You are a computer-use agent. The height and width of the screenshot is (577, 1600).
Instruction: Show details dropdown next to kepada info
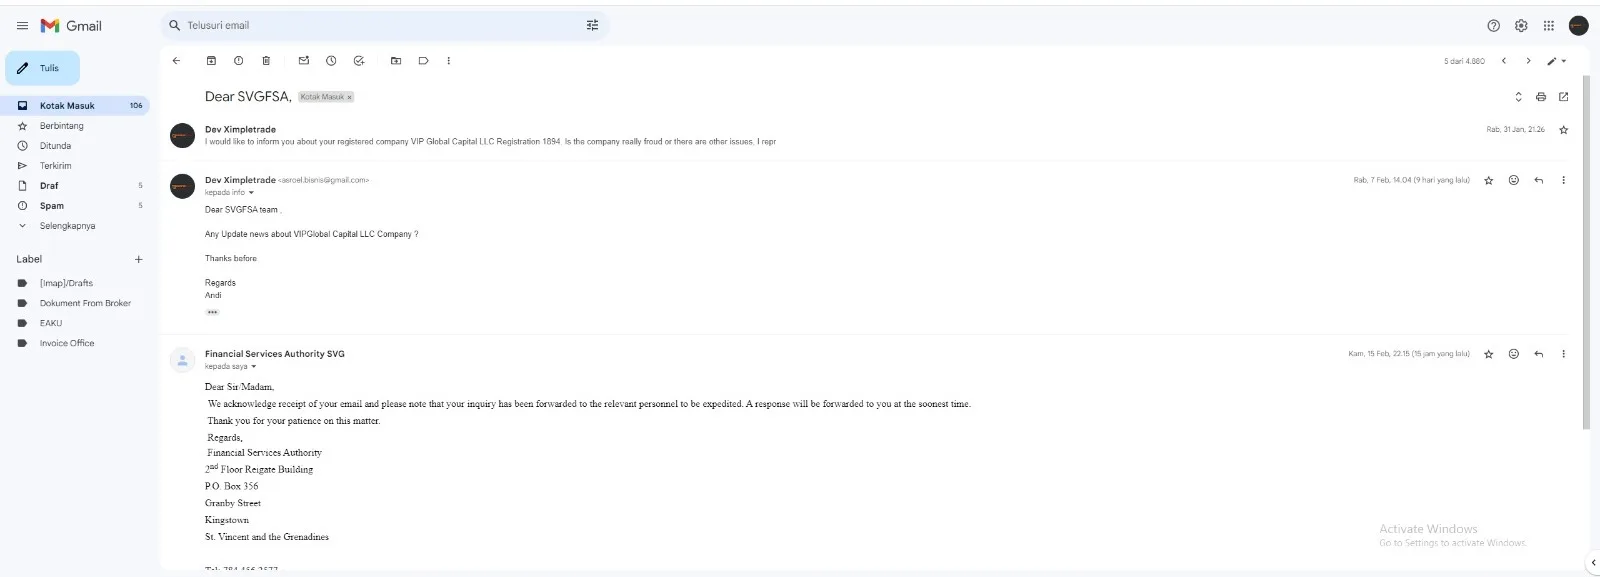tap(251, 193)
